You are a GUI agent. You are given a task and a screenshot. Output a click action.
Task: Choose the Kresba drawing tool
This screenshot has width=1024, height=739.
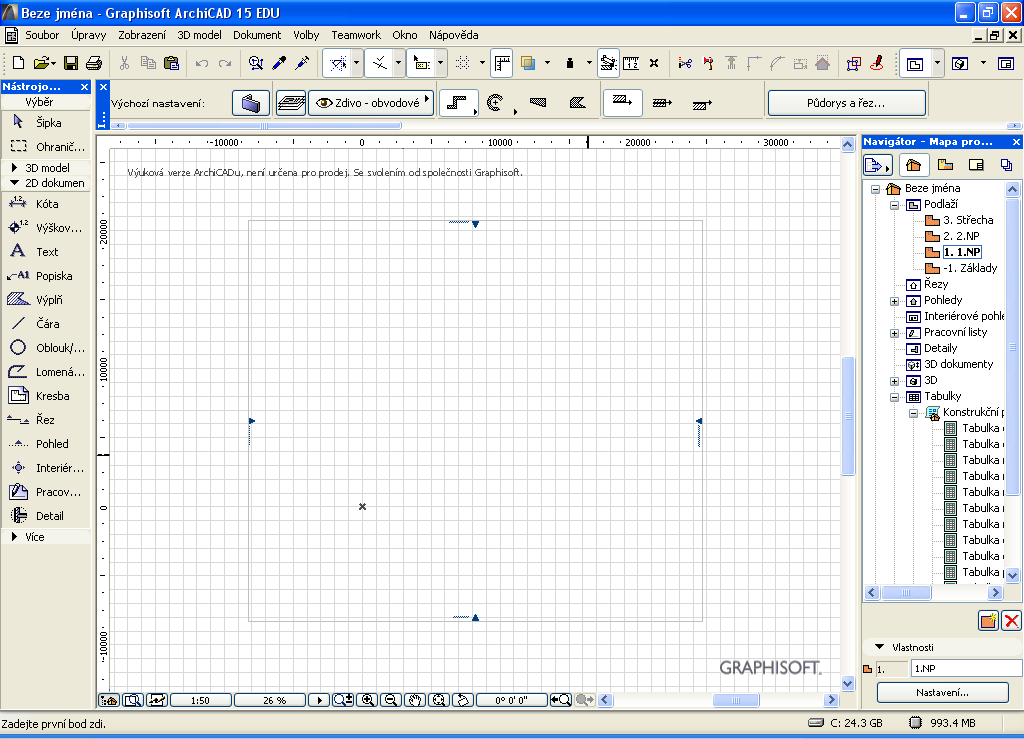46,396
